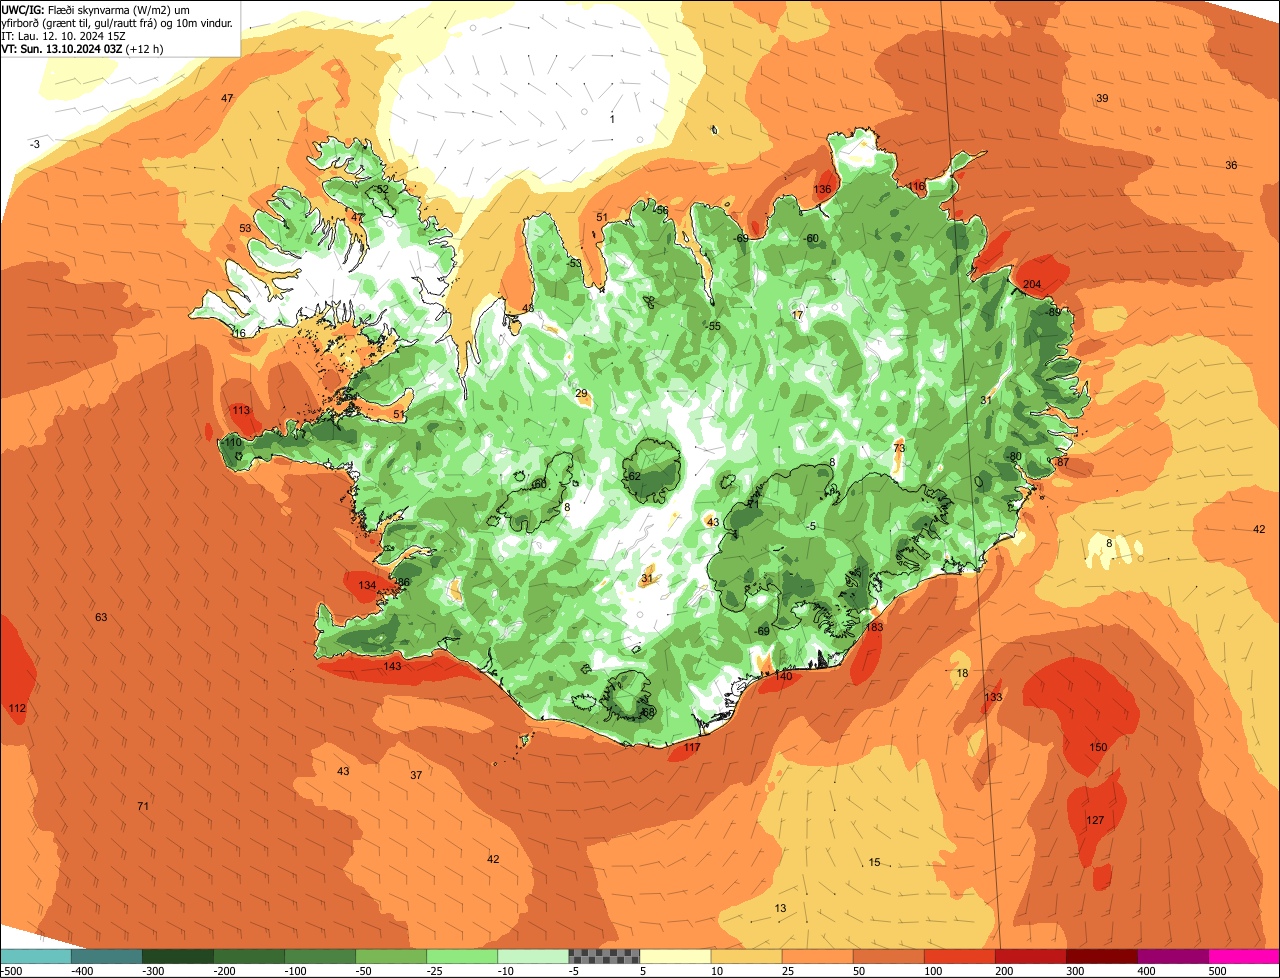
Task: Click the '116' value in the northeast
Action: (x=917, y=186)
